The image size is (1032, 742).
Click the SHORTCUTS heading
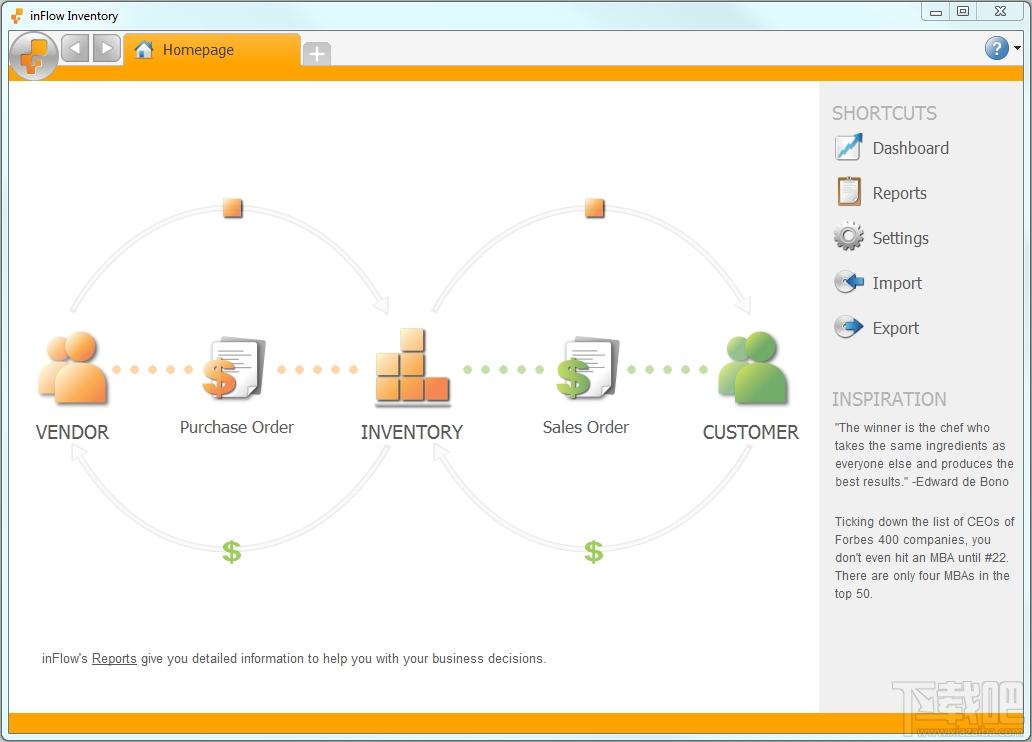[884, 113]
